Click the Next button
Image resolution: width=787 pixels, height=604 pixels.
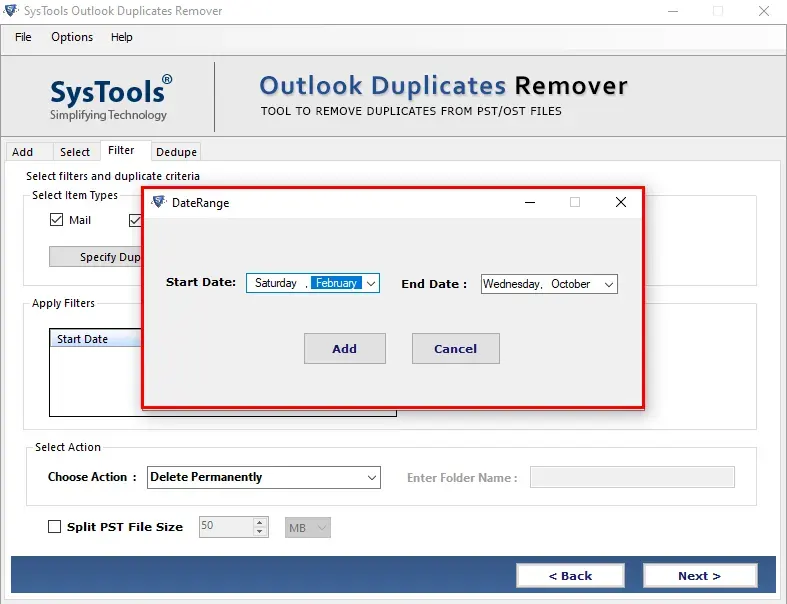pos(700,576)
